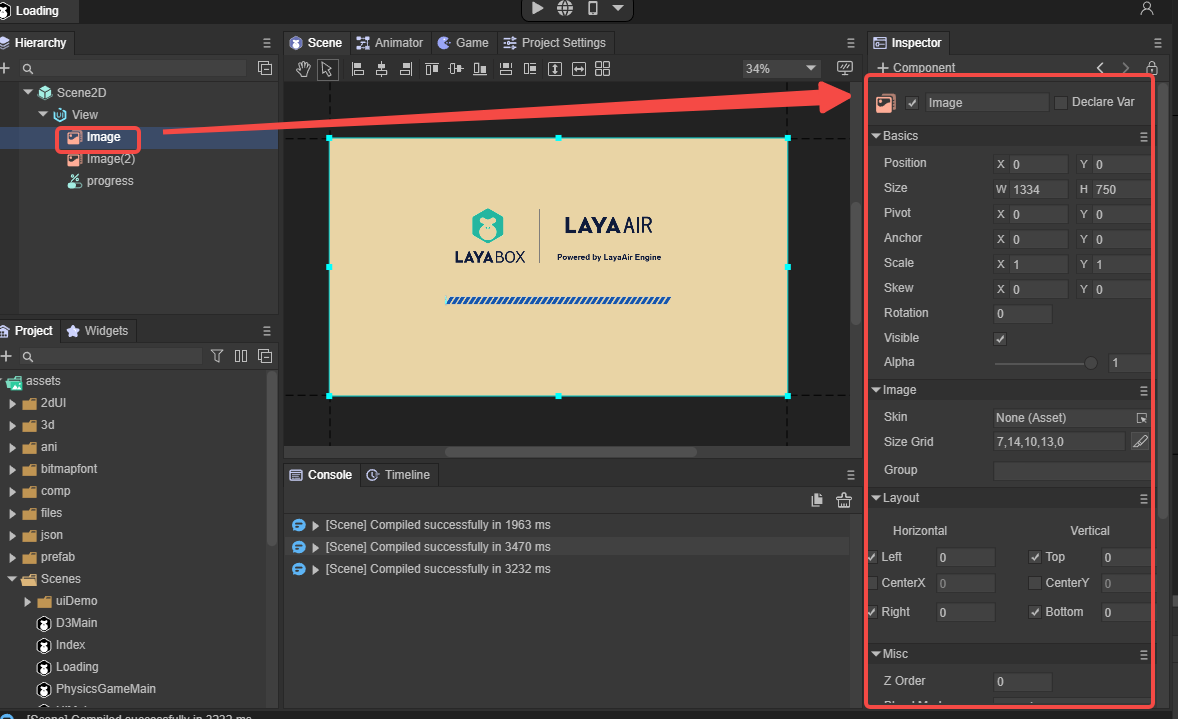Viewport: 1178px width, 719px height.
Task: Uncheck the Bottom layout constraint
Action: pyautogui.click(x=1035, y=612)
